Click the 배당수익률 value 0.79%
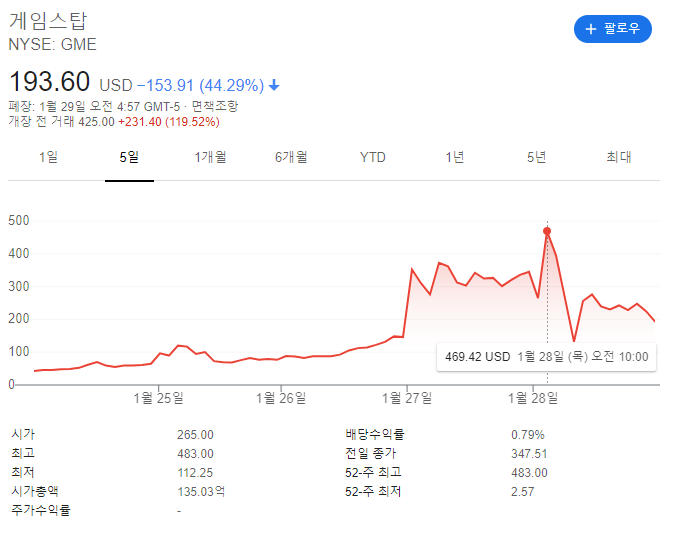 click(x=528, y=435)
